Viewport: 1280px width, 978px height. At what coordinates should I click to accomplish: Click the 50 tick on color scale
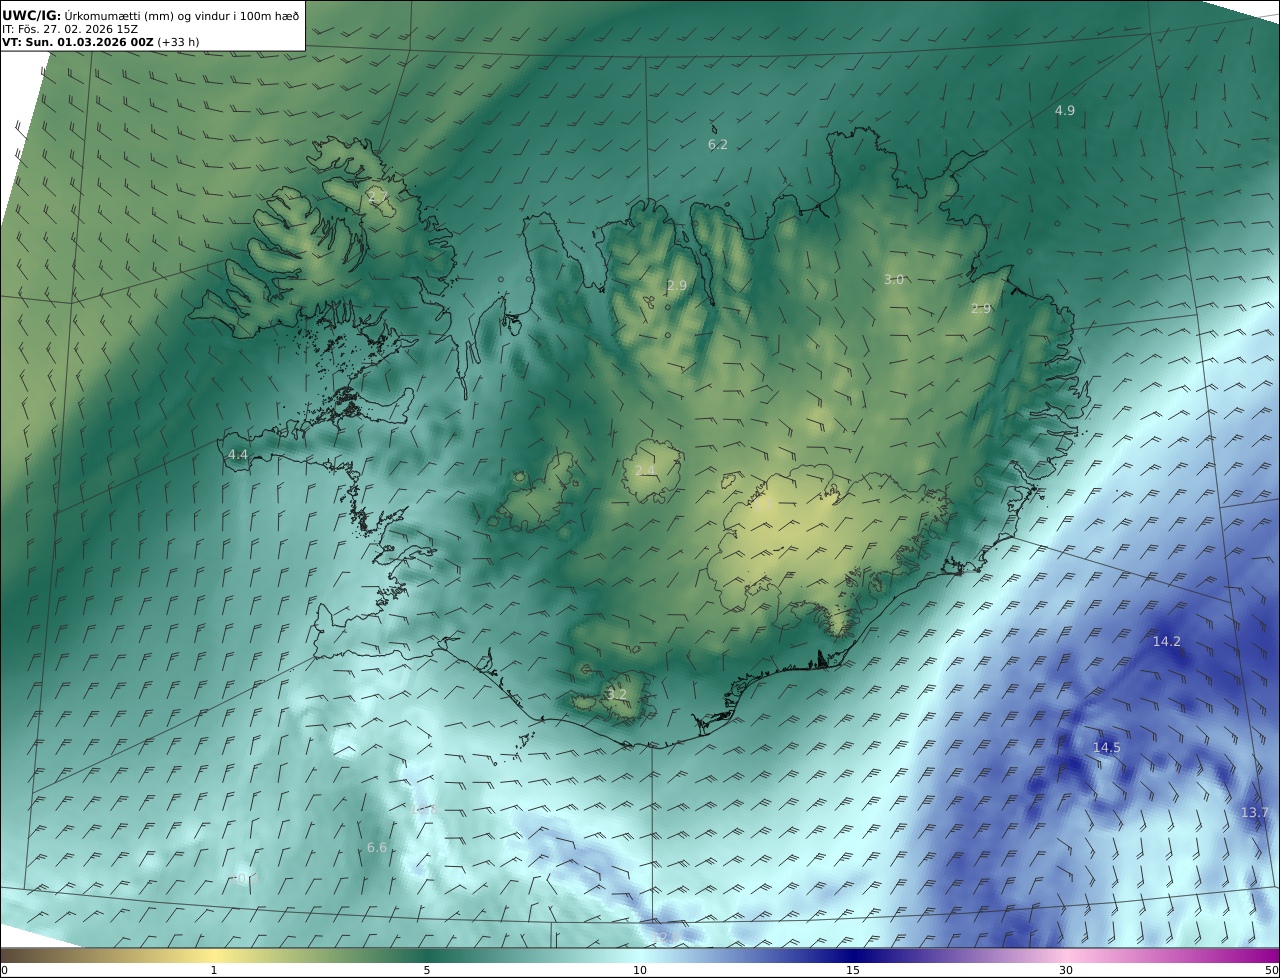pos(1272,970)
